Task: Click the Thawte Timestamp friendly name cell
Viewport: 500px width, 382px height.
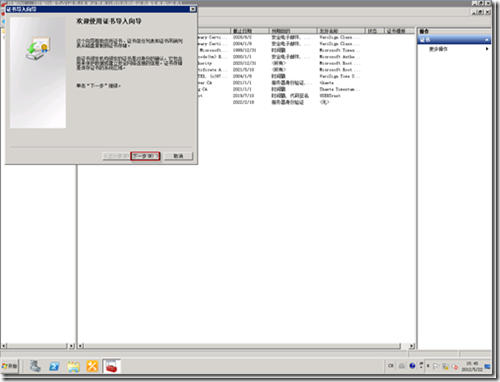Action: pos(339,89)
